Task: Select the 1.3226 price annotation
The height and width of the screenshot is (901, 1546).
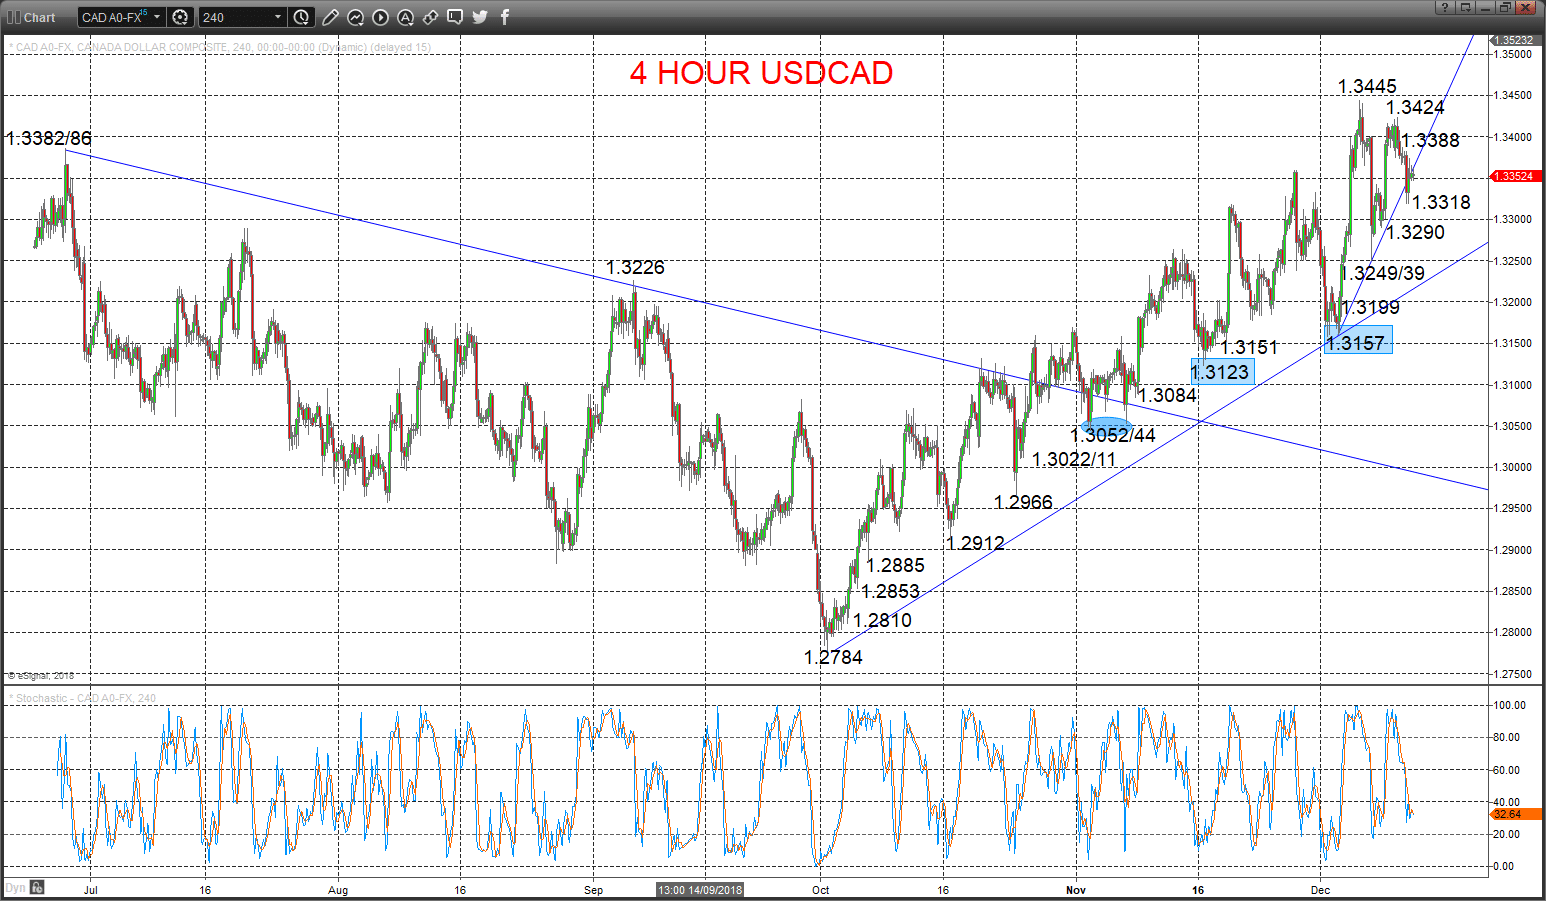Action: click(x=635, y=267)
